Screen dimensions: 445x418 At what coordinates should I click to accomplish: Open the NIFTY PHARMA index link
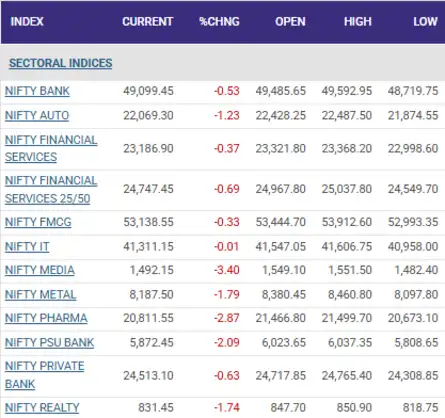(46, 318)
